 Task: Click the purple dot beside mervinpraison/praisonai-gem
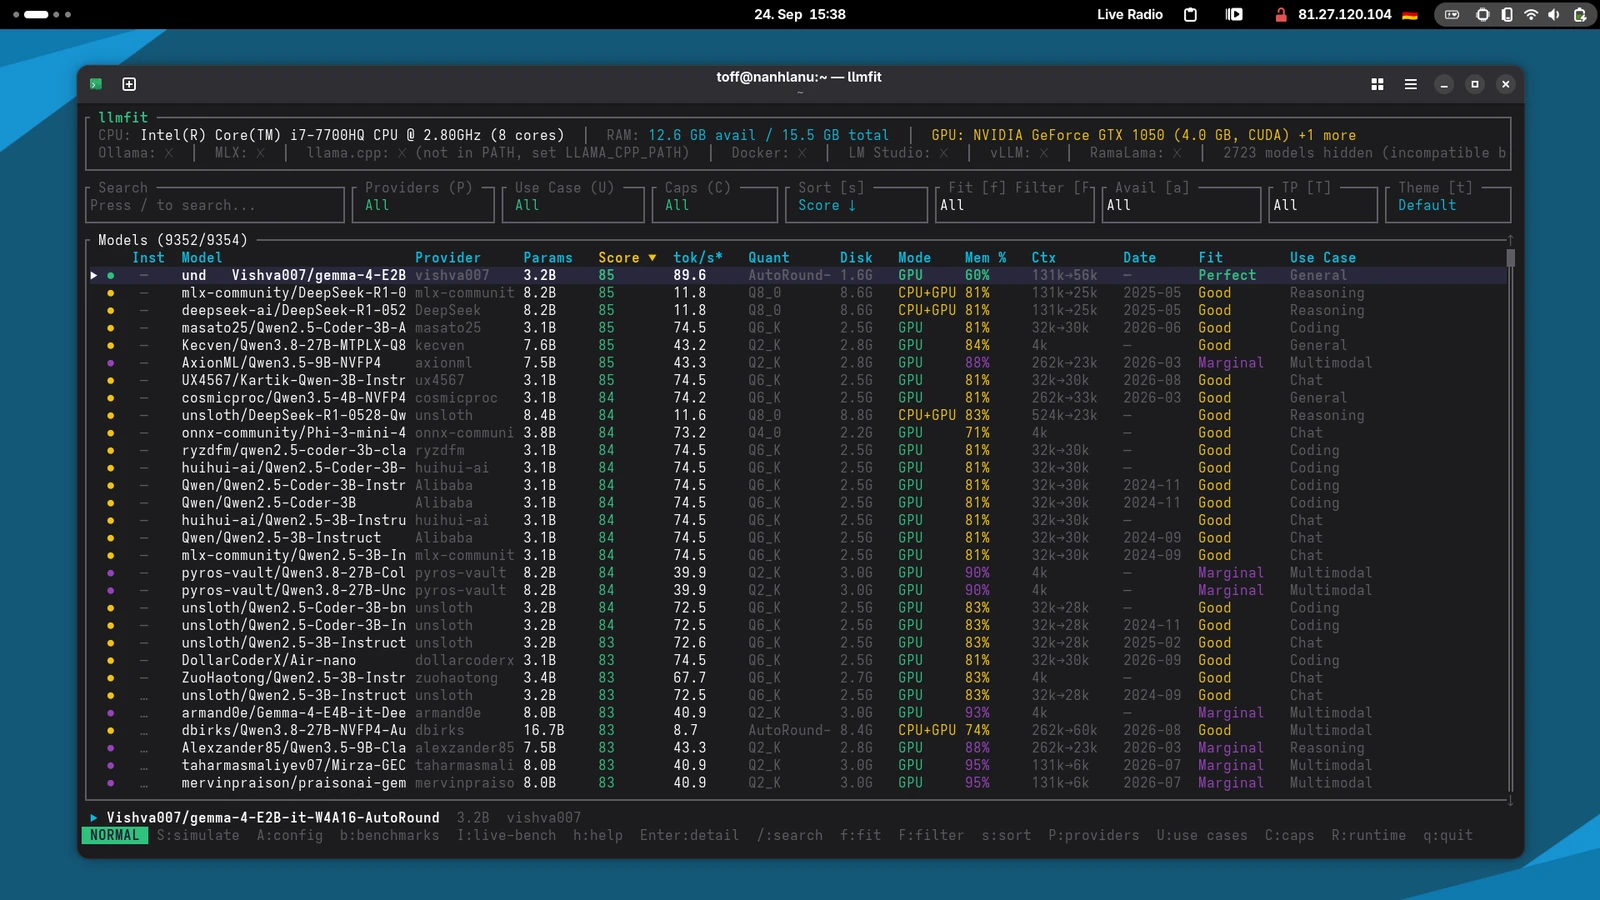pyautogui.click(x=111, y=783)
